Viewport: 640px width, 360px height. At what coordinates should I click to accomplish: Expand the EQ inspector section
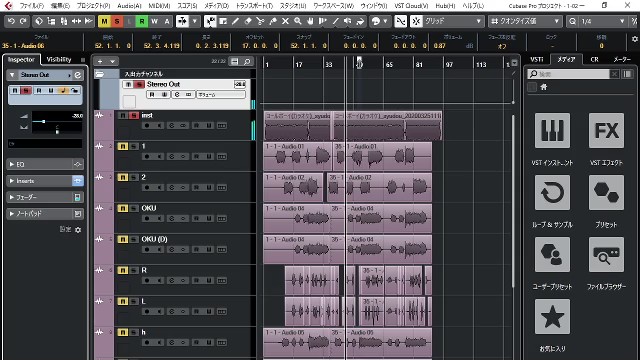[x=45, y=164]
